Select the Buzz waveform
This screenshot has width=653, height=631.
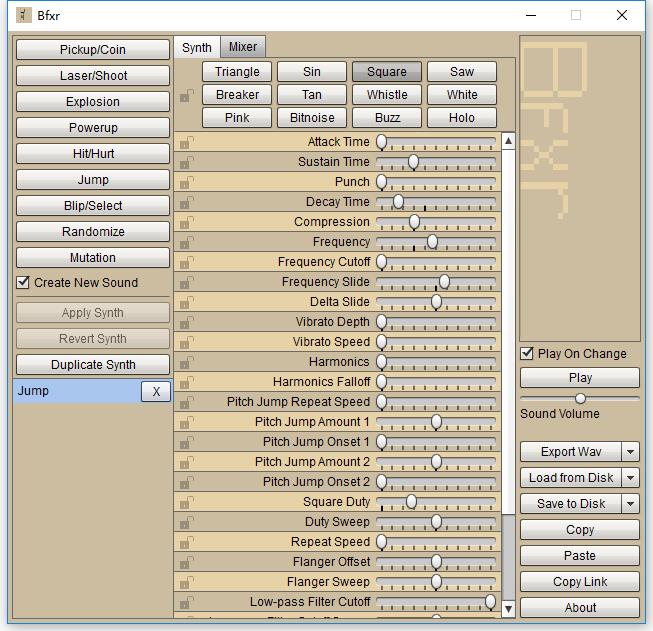pos(387,117)
